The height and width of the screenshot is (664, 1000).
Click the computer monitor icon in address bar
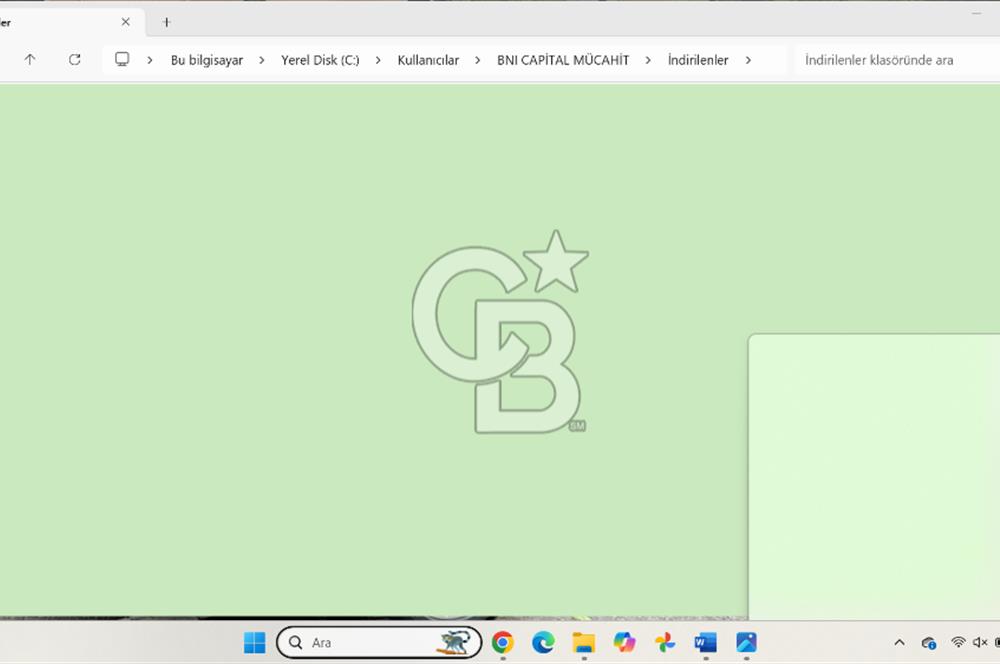pyautogui.click(x=122, y=60)
